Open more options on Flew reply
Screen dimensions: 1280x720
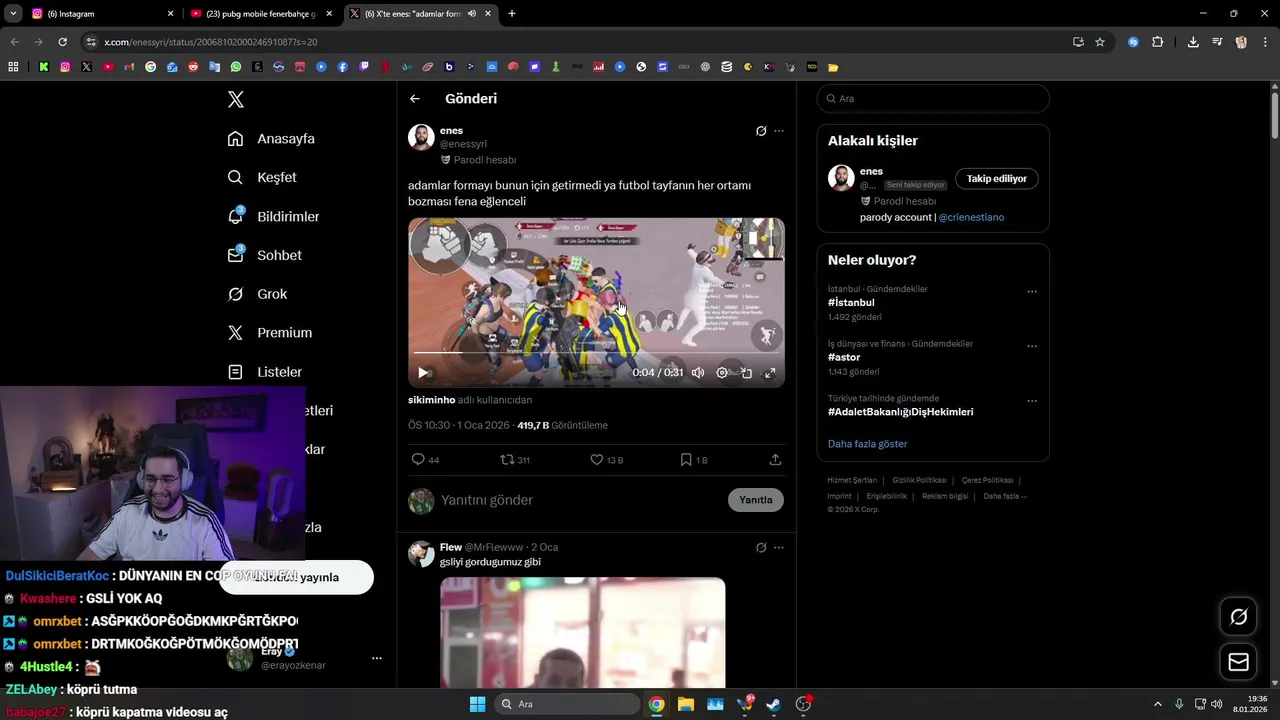coord(779,548)
